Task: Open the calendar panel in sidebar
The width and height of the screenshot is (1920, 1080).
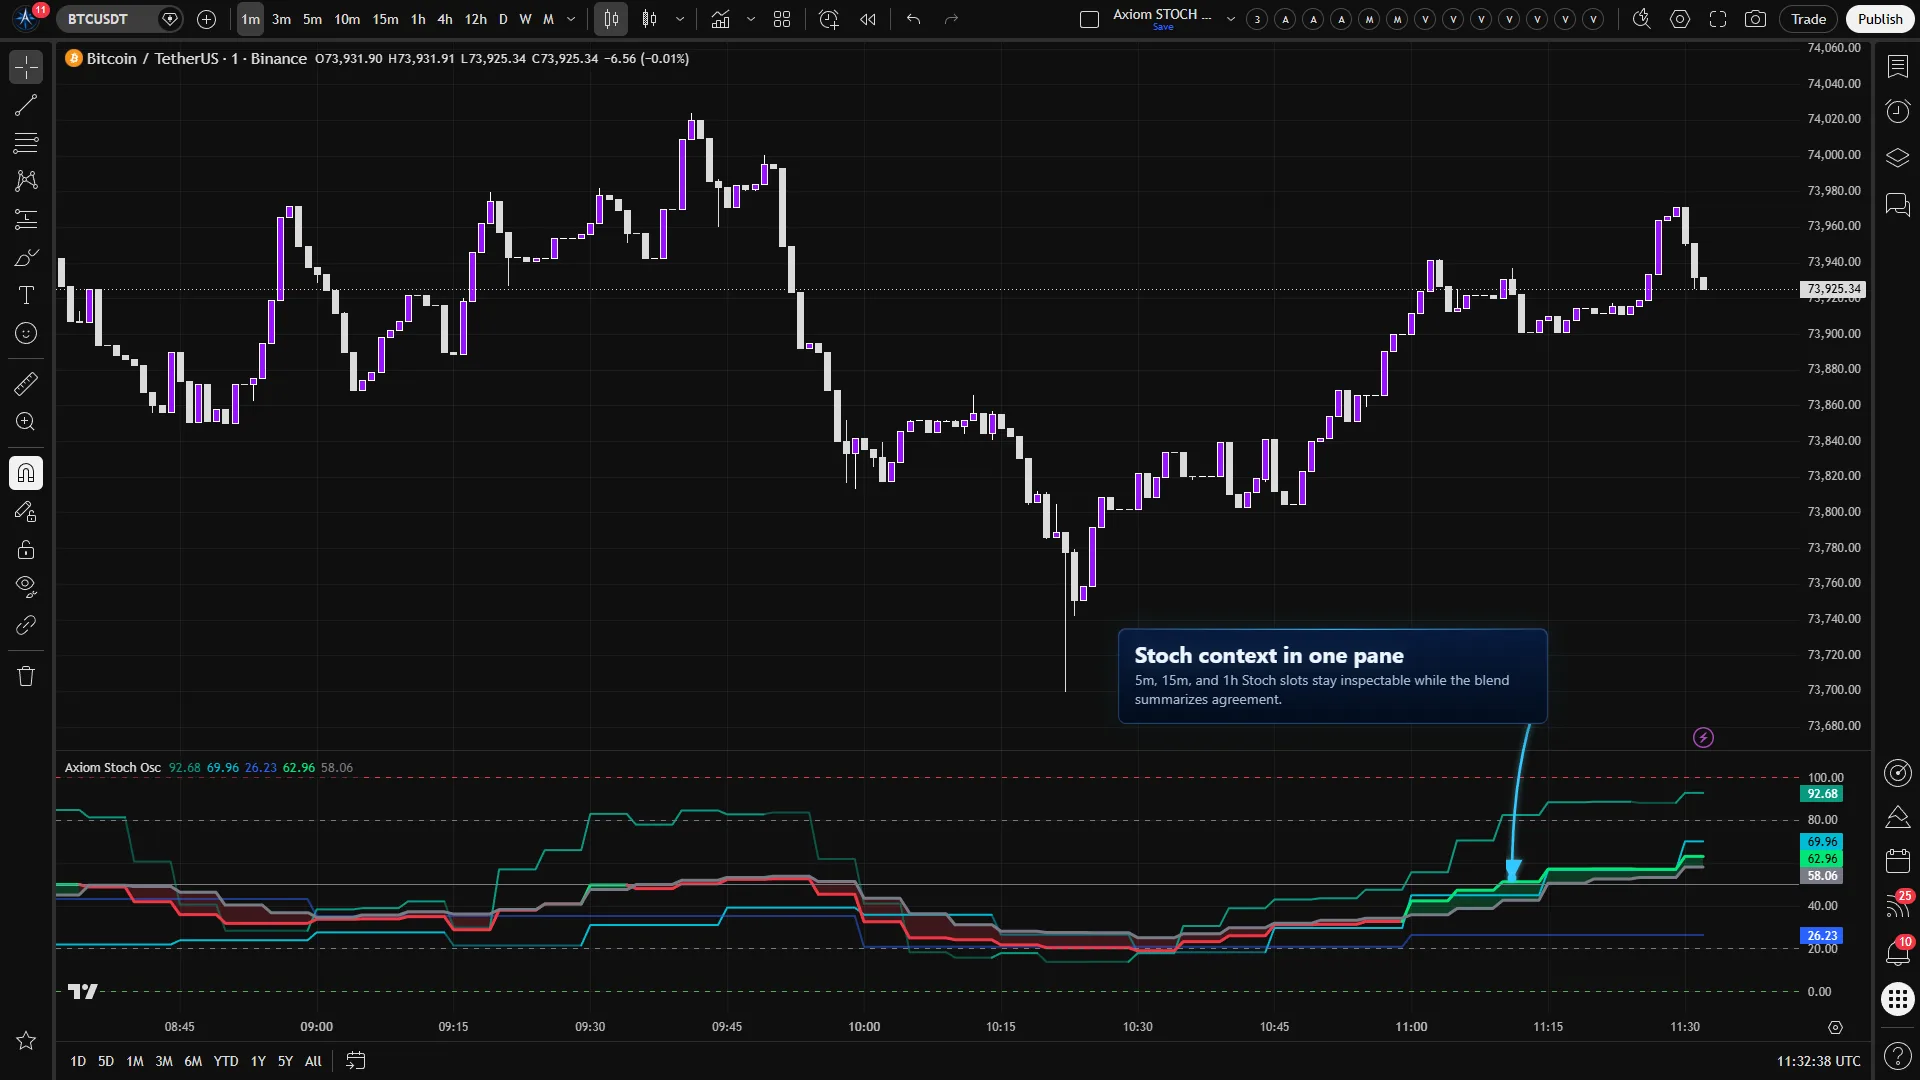Action: (1897, 861)
